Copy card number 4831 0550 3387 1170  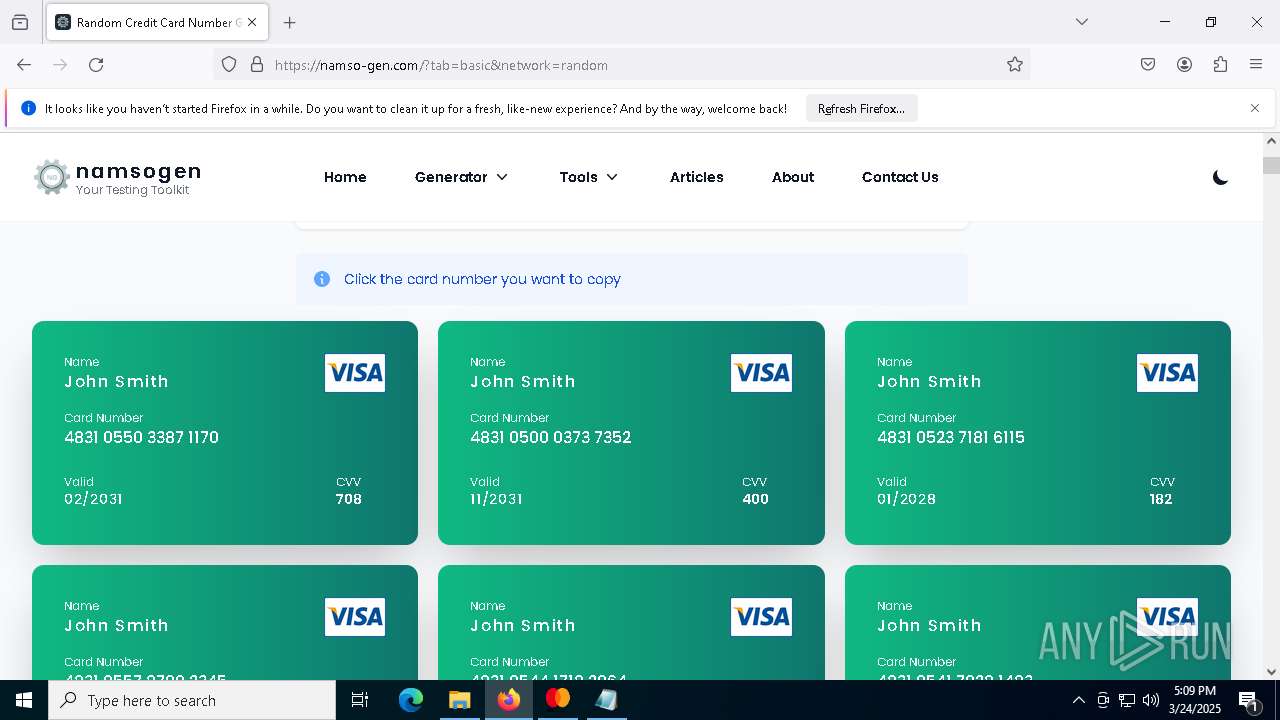click(141, 437)
